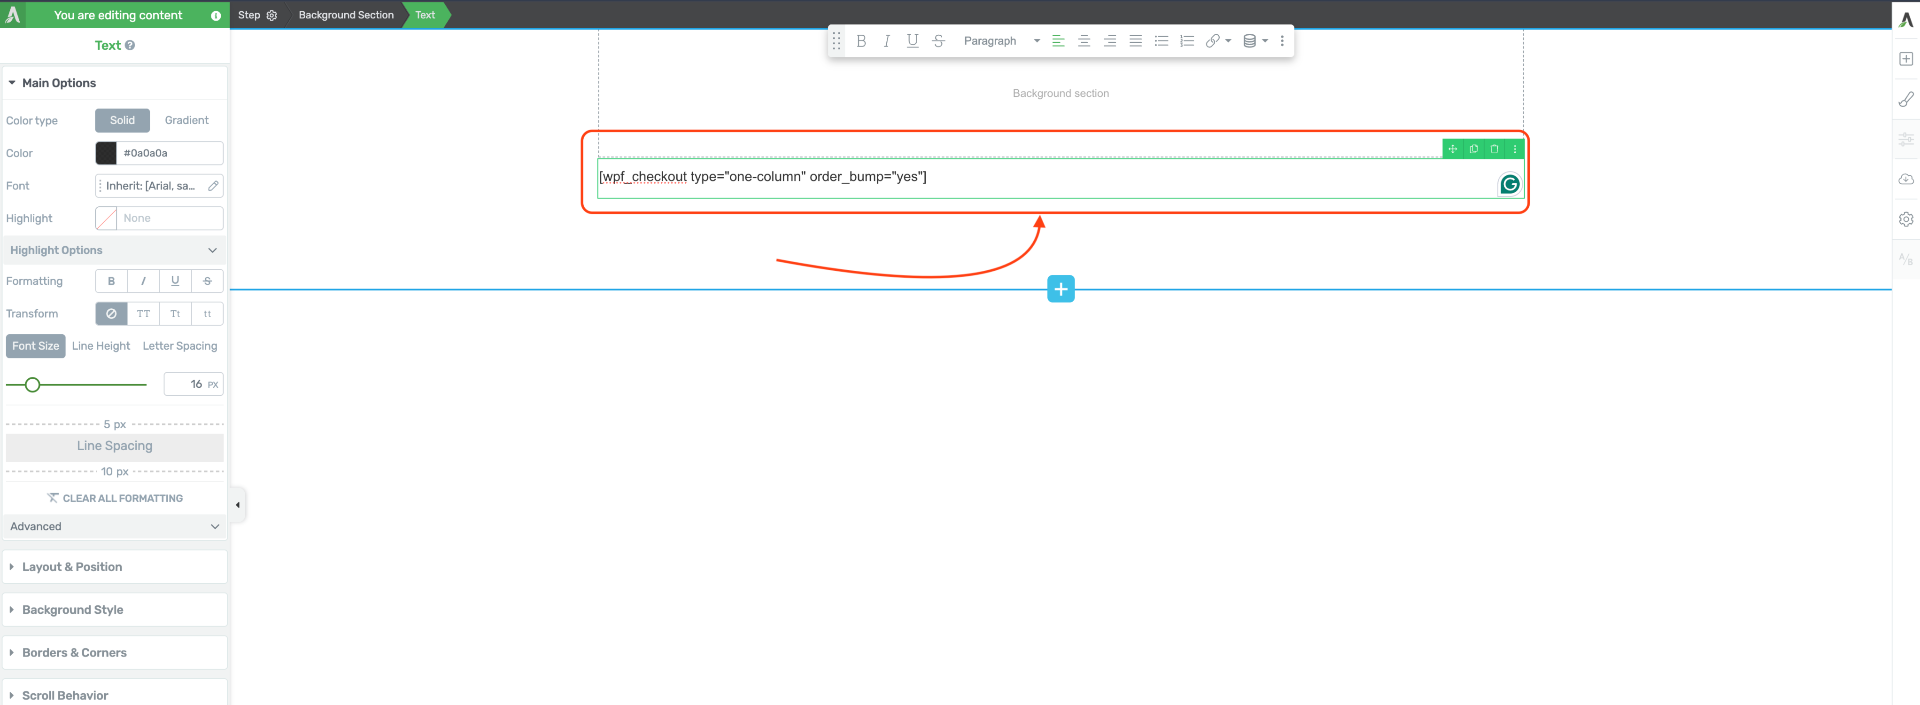The width and height of the screenshot is (1920, 705).
Task: Expand the Layout & Position panel
Action: pyautogui.click(x=115, y=567)
